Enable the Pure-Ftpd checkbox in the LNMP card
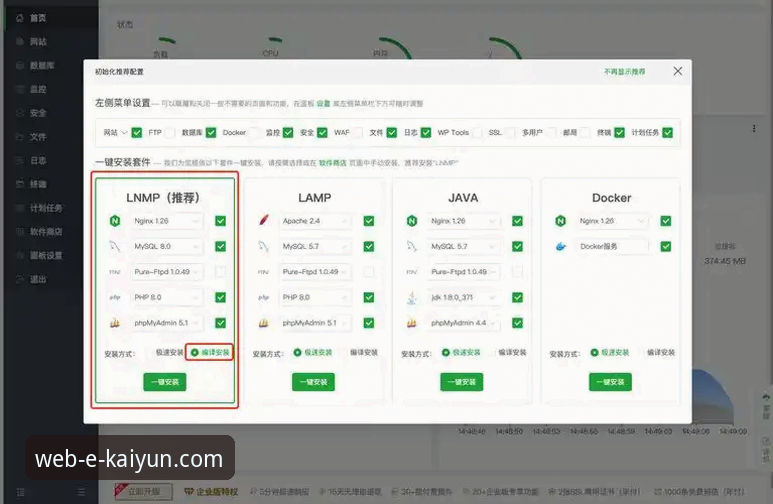This screenshot has height=504, width=773. click(x=220, y=272)
